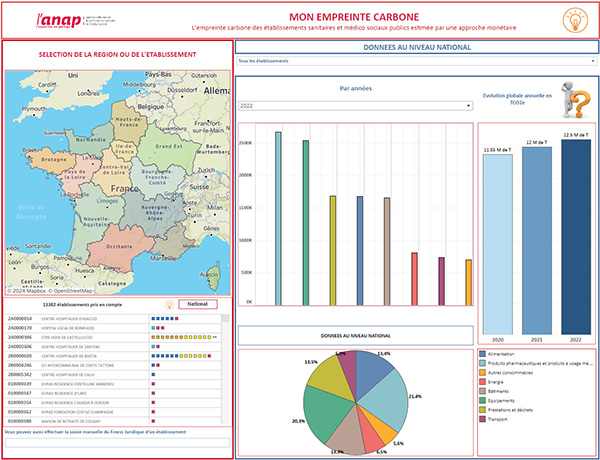Click the orange bar in the chart
The height and width of the screenshot is (460, 600).
[x=469, y=282]
